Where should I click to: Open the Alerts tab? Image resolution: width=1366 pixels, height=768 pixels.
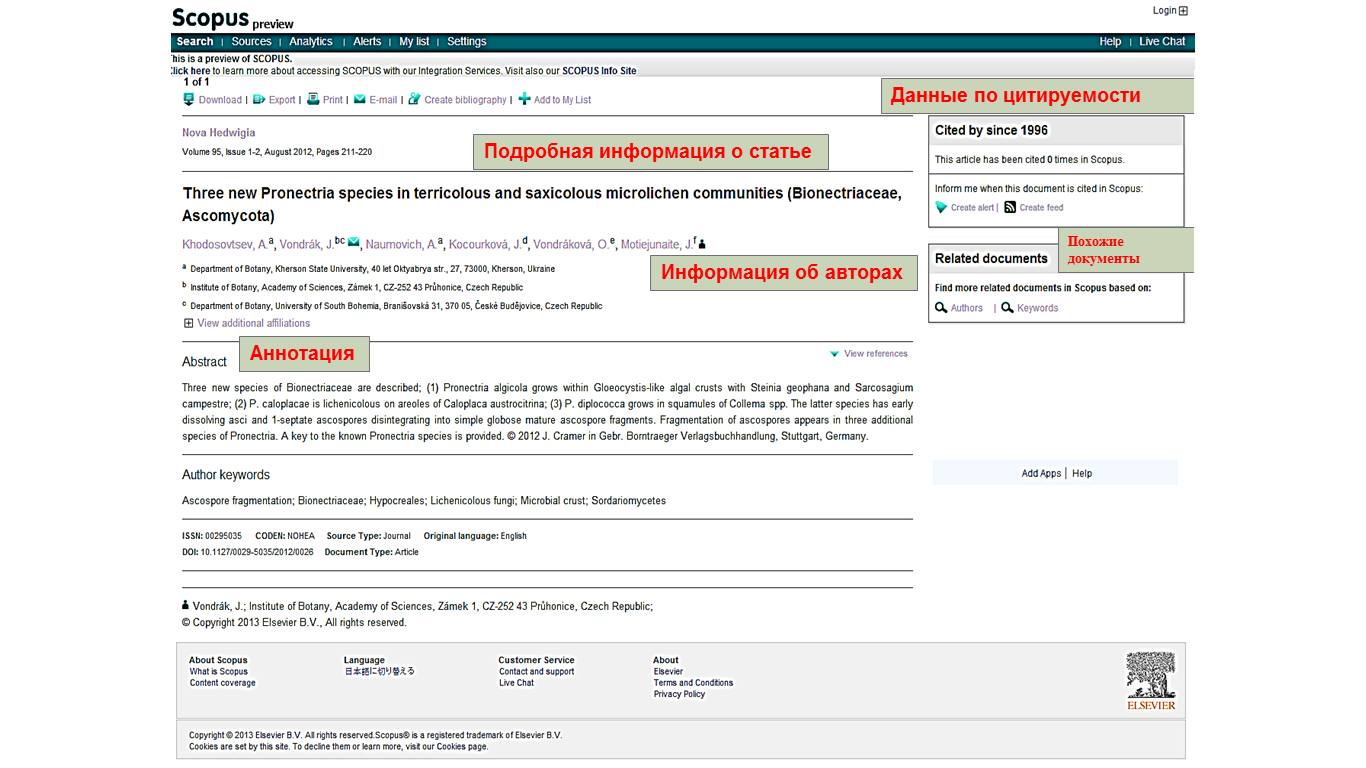tap(367, 42)
